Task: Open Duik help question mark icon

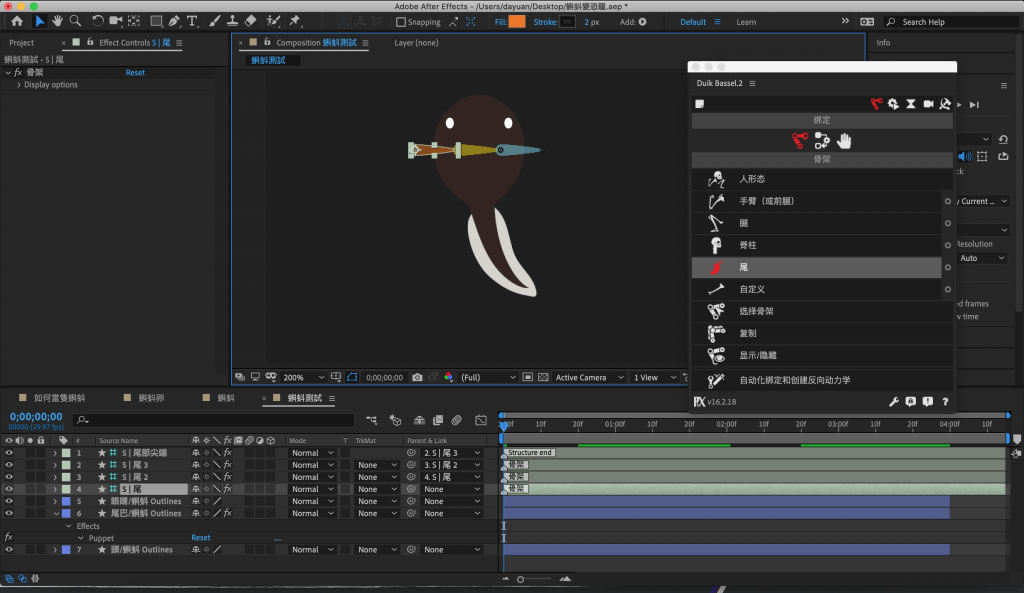Action: point(945,402)
